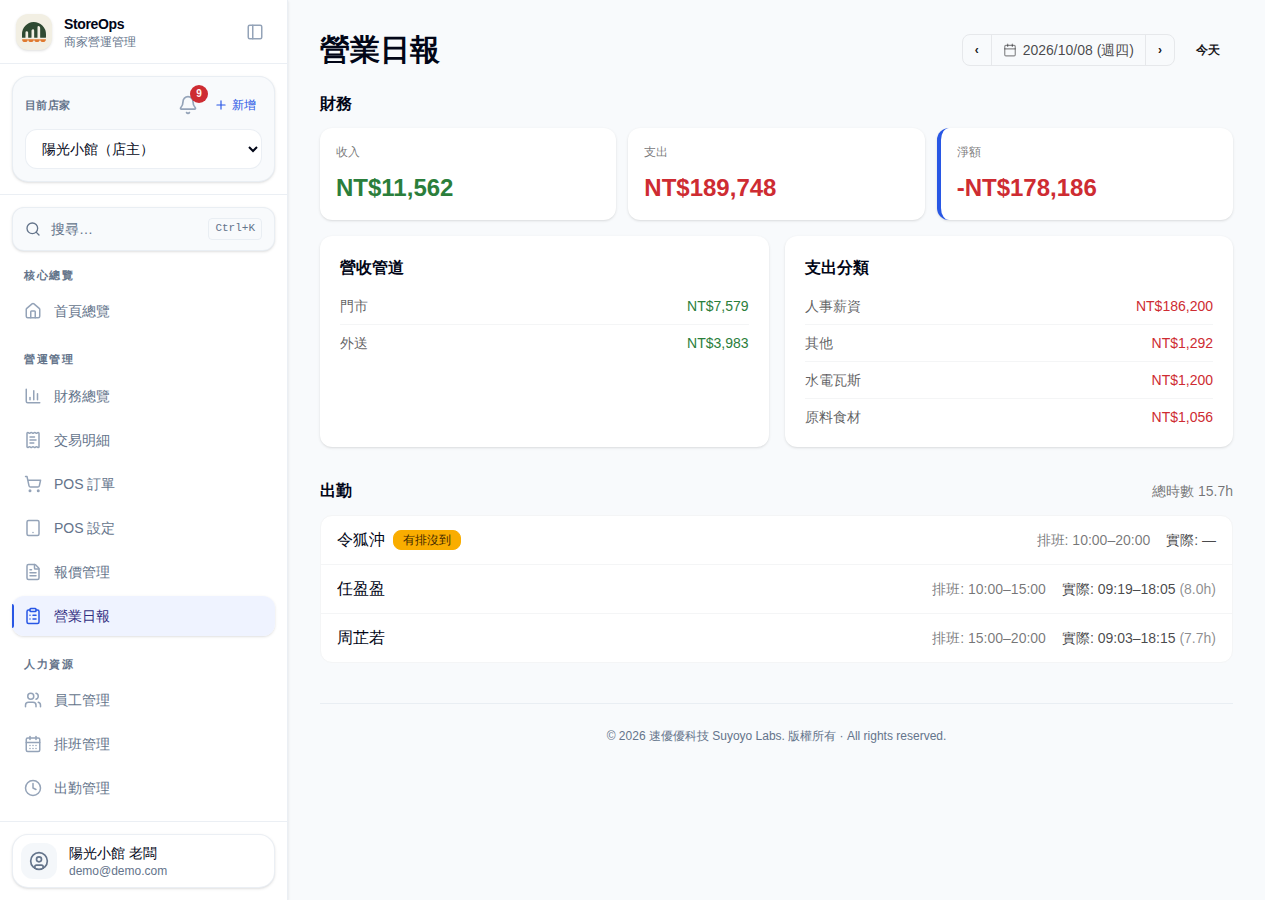
Task: Click the 水電瓦斯 expense row label
Action: click(833, 380)
